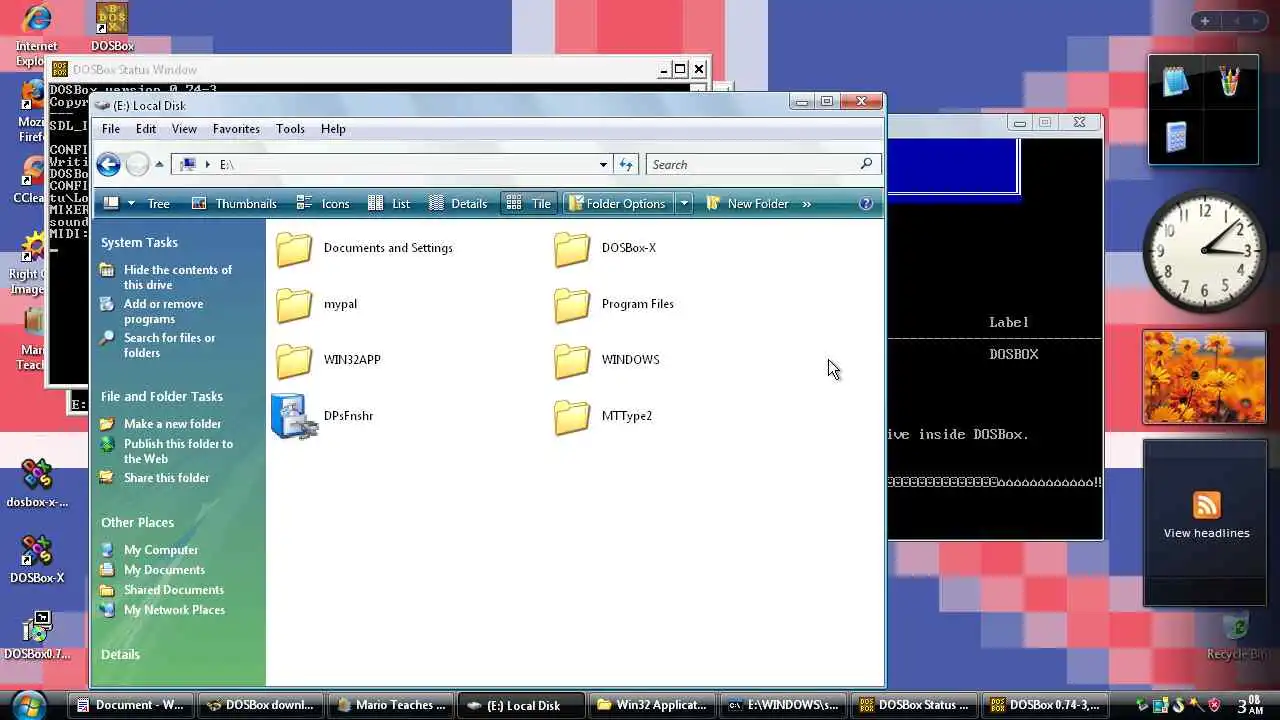Click the Windows Start orb
This screenshot has height=720, width=1280.
(30, 704)
